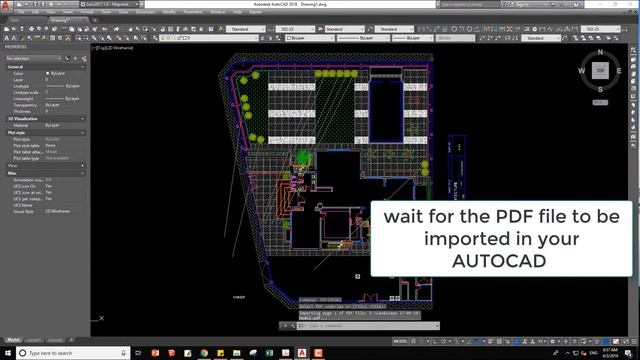Screen dimensions: 640x360
Task: Open the linetype ByLayer dropdown
Action: (363, 38)
